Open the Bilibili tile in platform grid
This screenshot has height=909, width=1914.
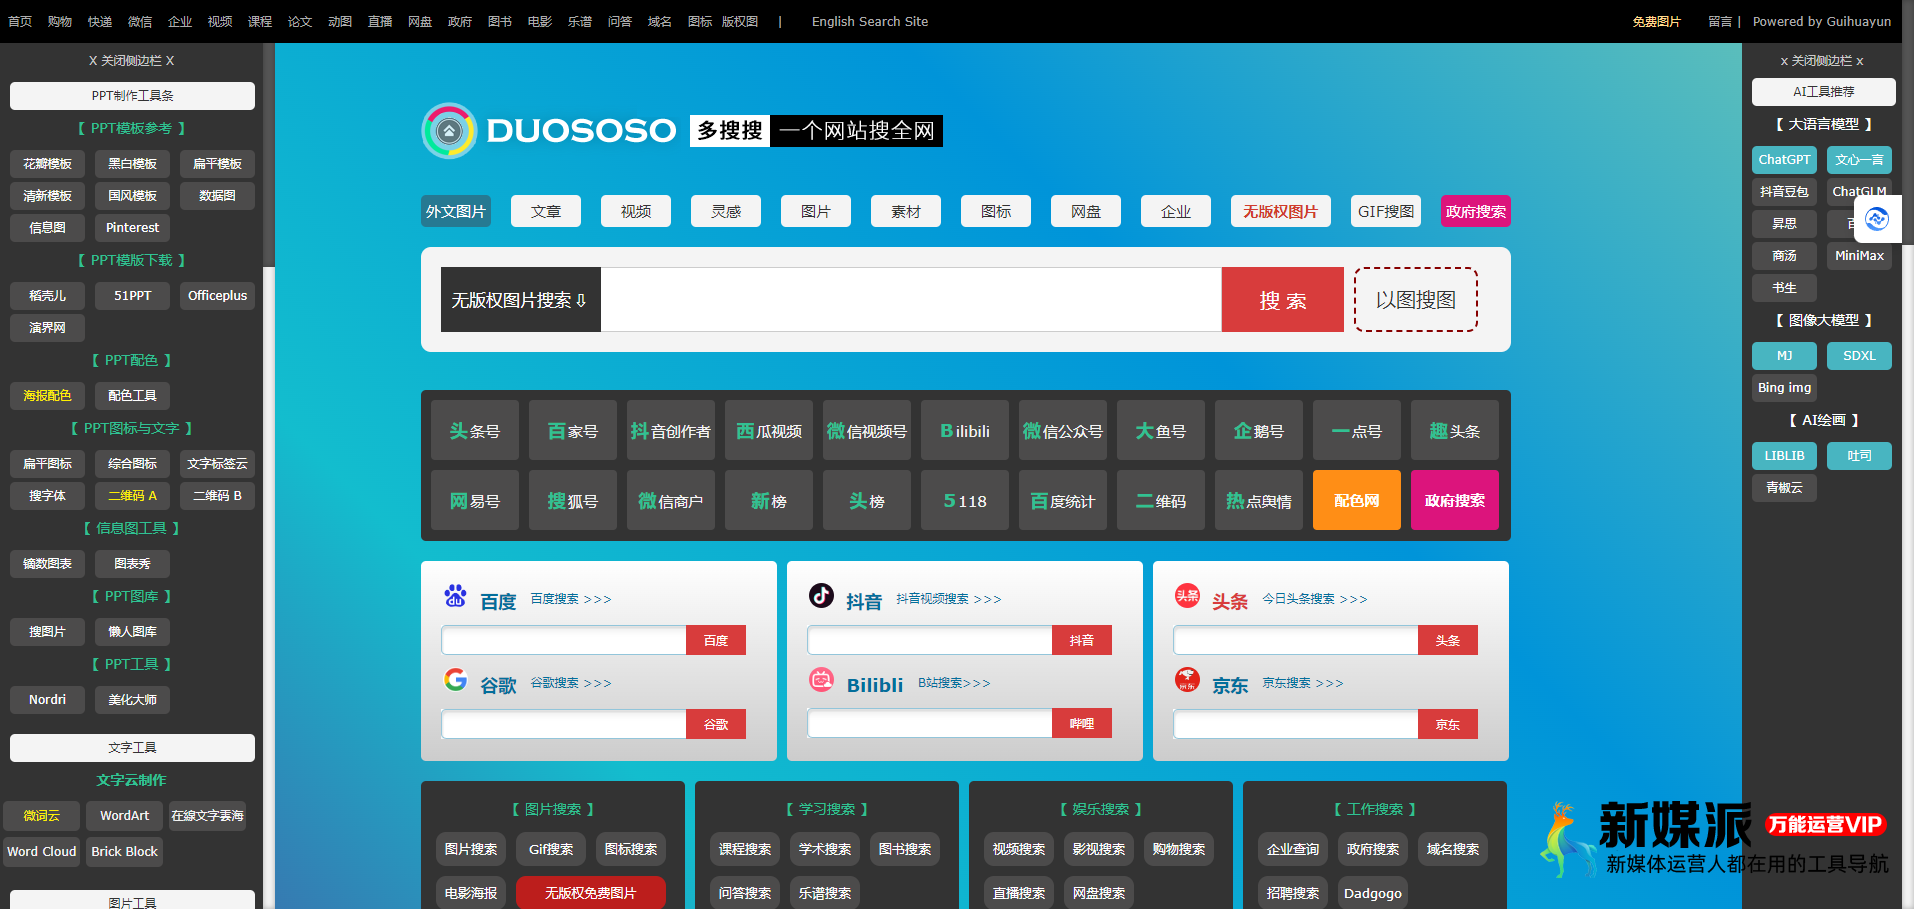tap(965, 430)
